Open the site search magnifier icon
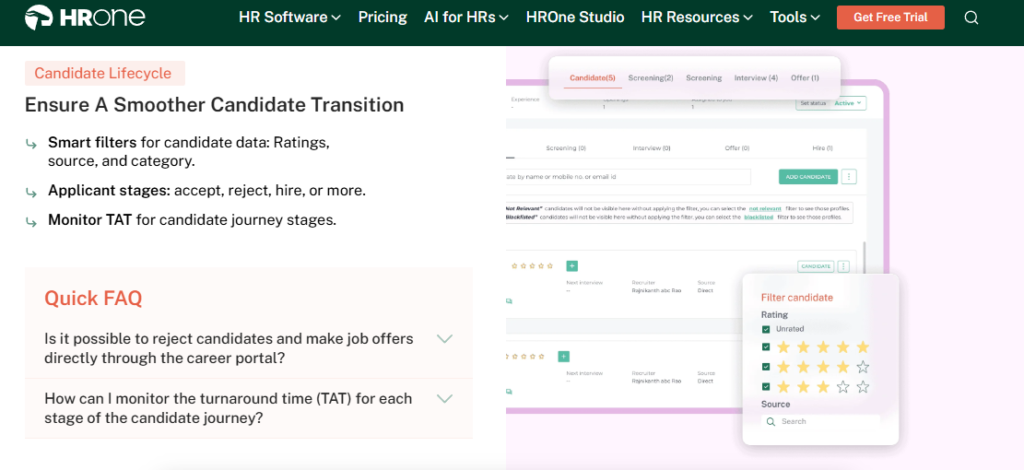This screenshot has height=470, width=1024. click(971, 18)
